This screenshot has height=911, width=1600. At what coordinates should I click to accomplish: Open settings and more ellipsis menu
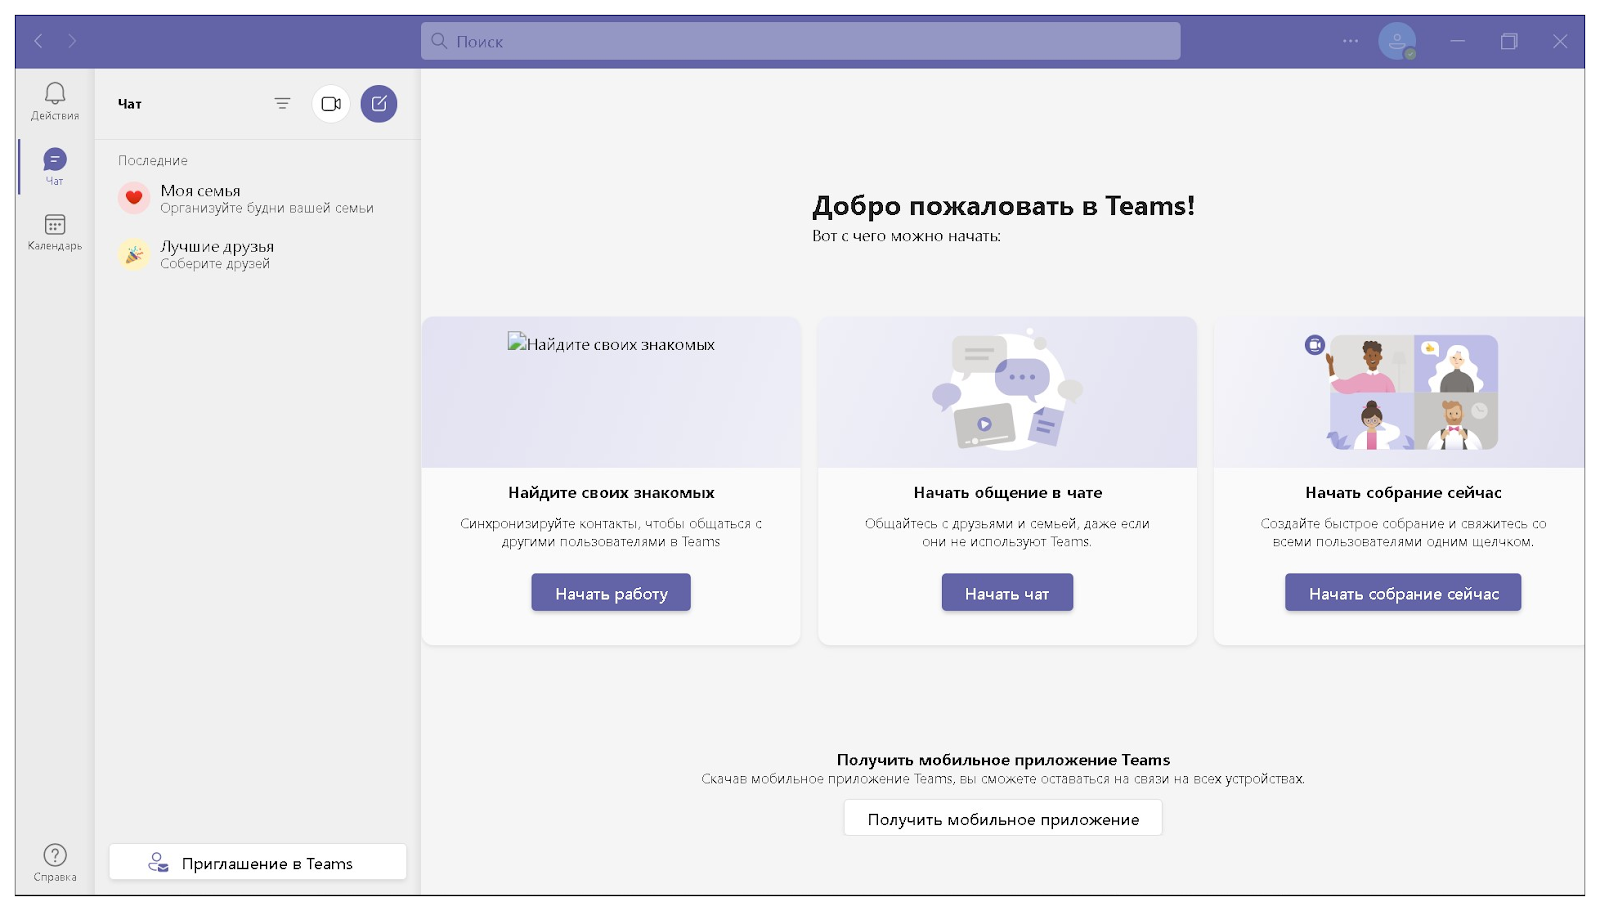pos(1351,41)
